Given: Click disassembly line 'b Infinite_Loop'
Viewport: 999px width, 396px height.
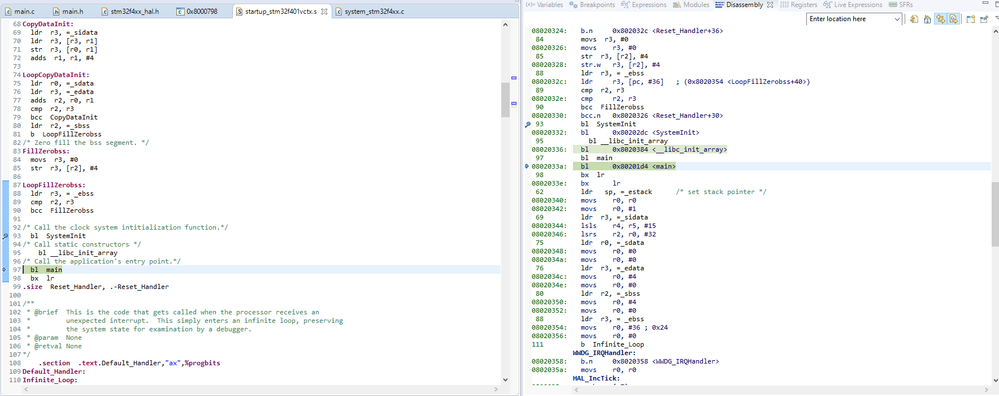Looking at the screenshot, I should tap(612, 344).
